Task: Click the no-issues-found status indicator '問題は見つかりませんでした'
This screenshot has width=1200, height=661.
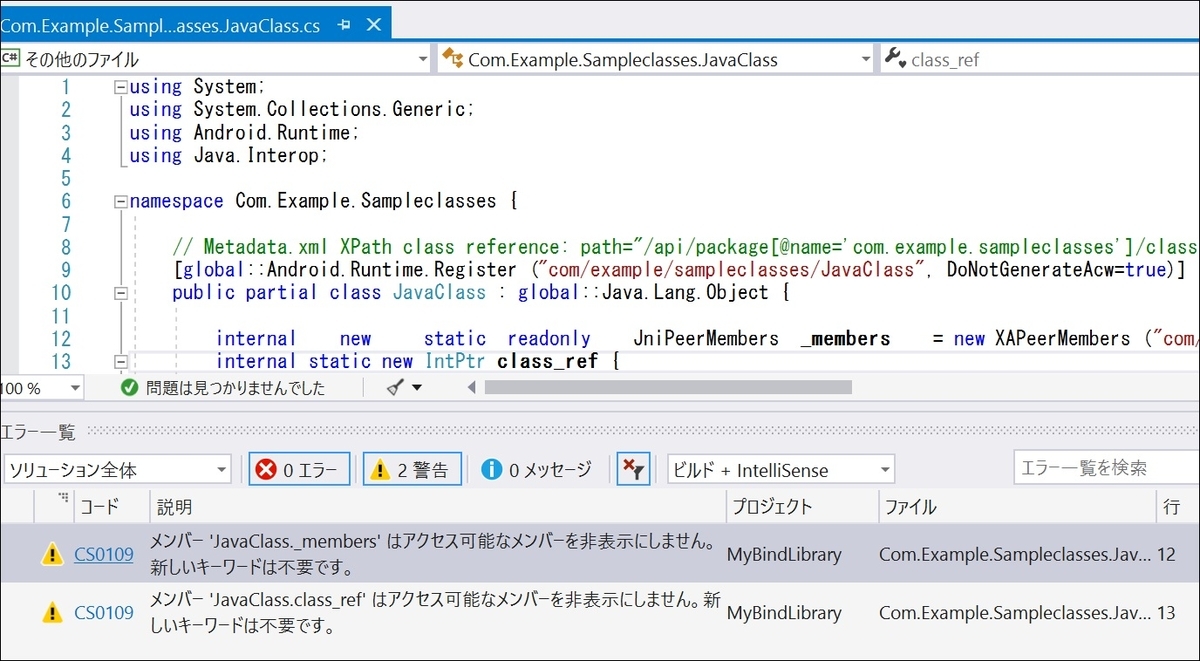Action: (x=222, y=388)
